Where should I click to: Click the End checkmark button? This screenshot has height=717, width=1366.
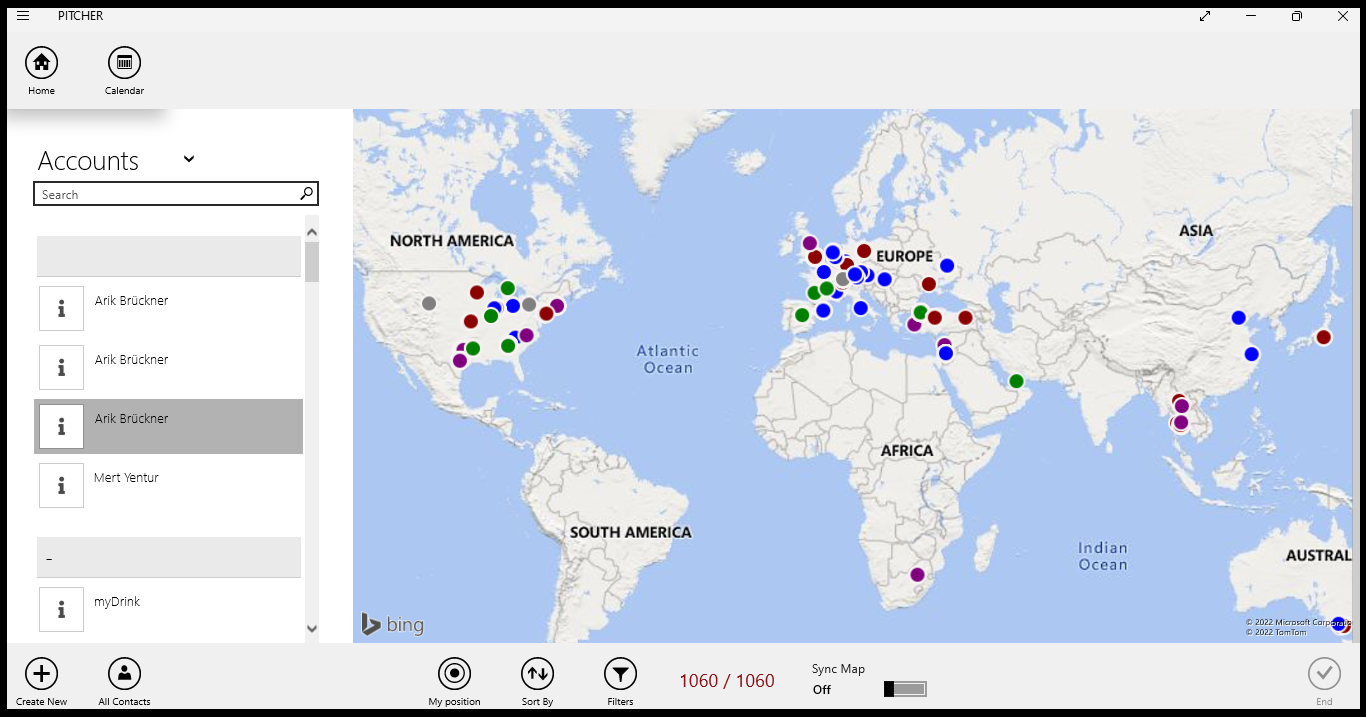(x=1324, y=674)
